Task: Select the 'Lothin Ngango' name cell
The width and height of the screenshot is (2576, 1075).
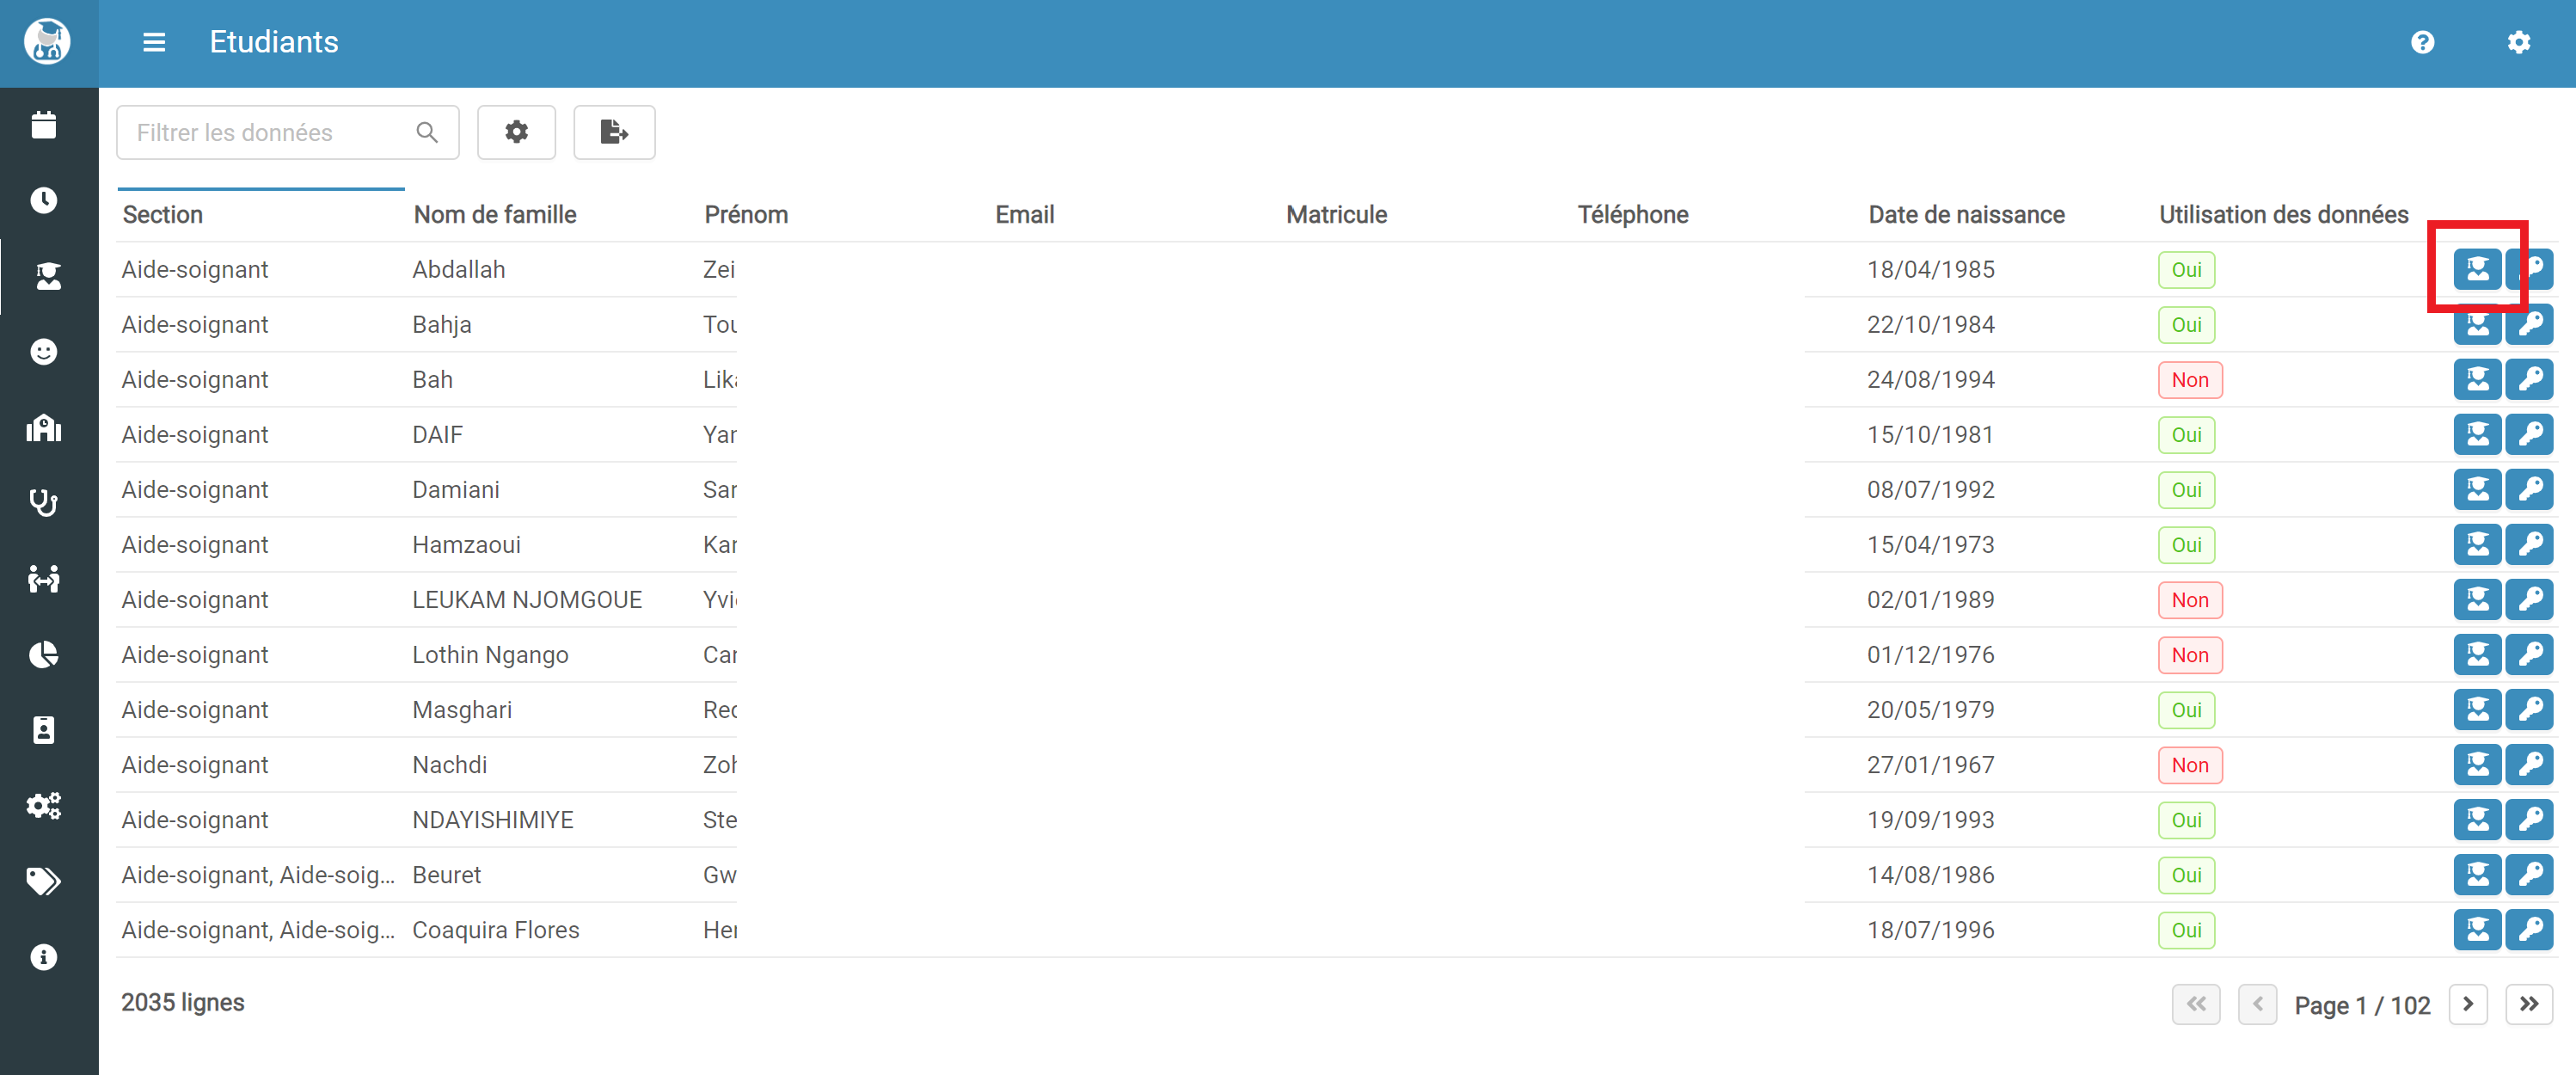Action: (490, 654)
